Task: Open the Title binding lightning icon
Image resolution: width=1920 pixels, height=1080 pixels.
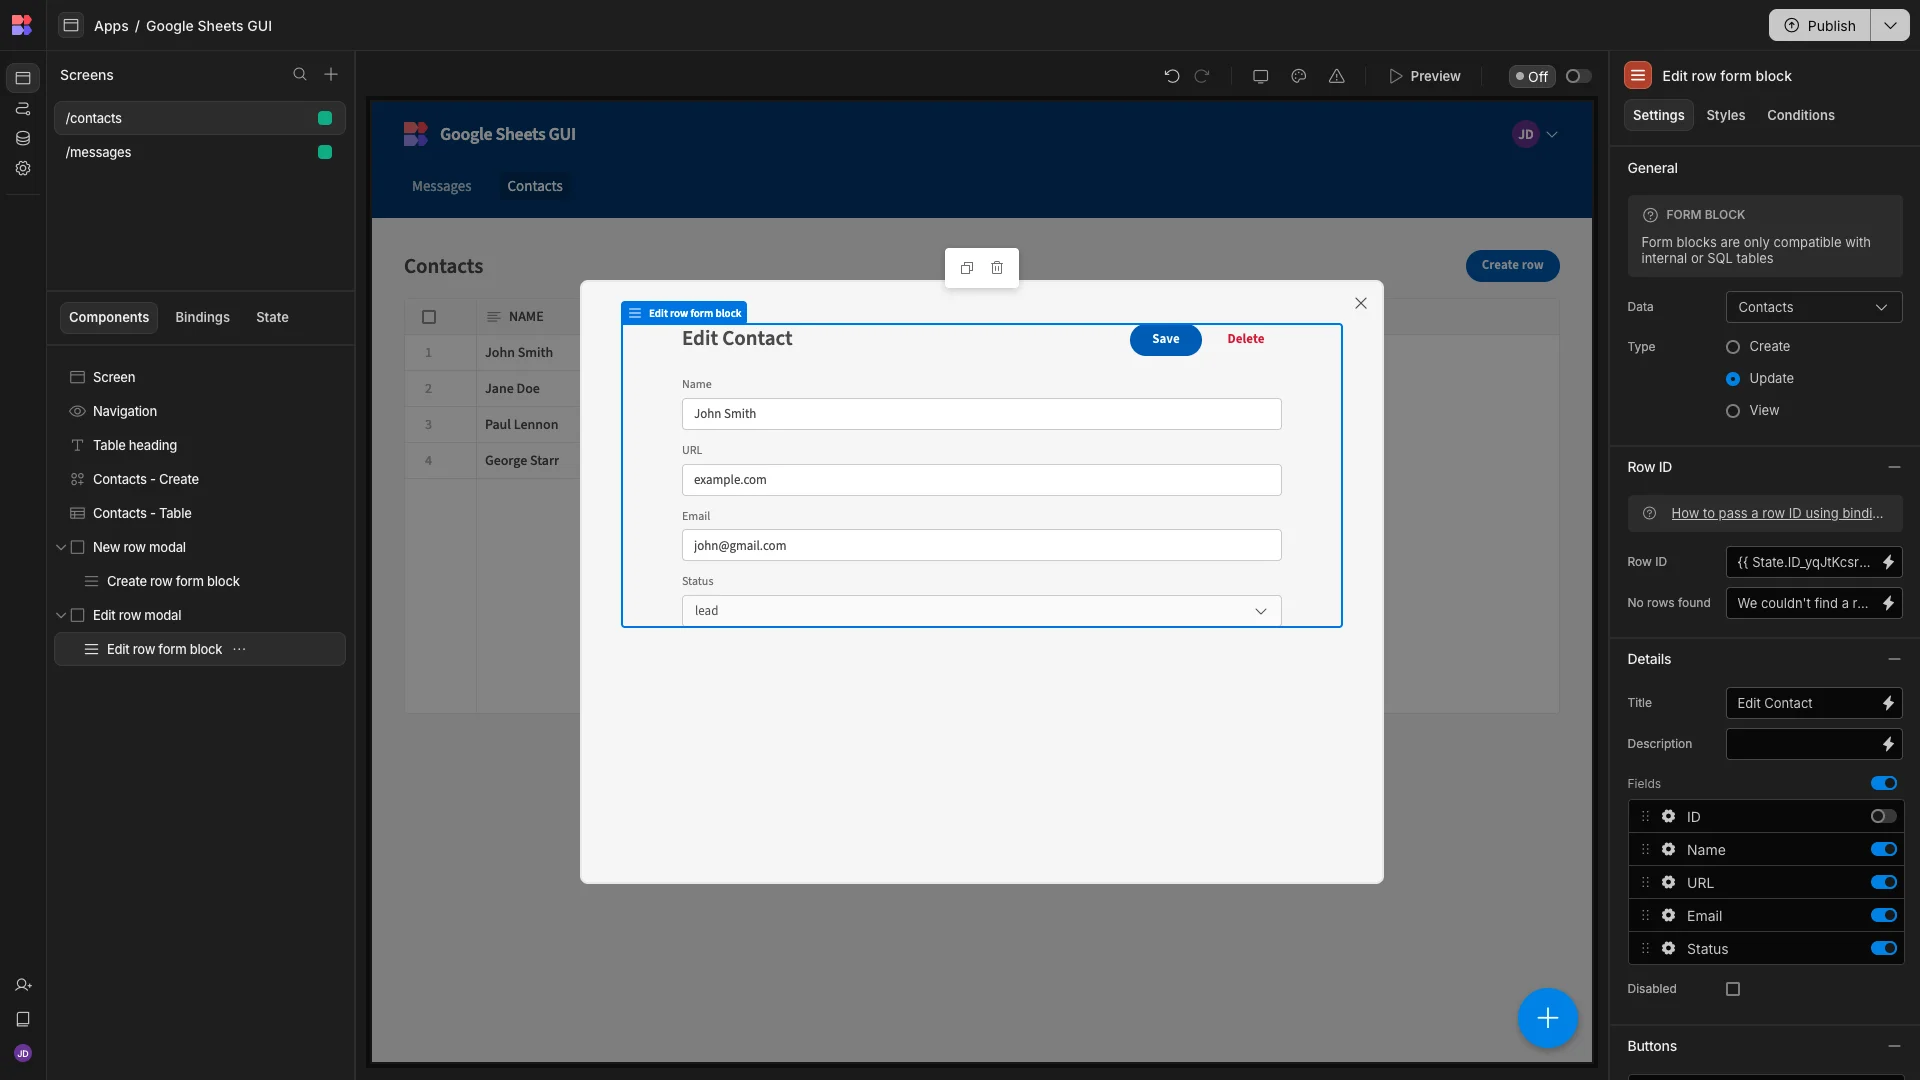Action: coord(1888,703)
